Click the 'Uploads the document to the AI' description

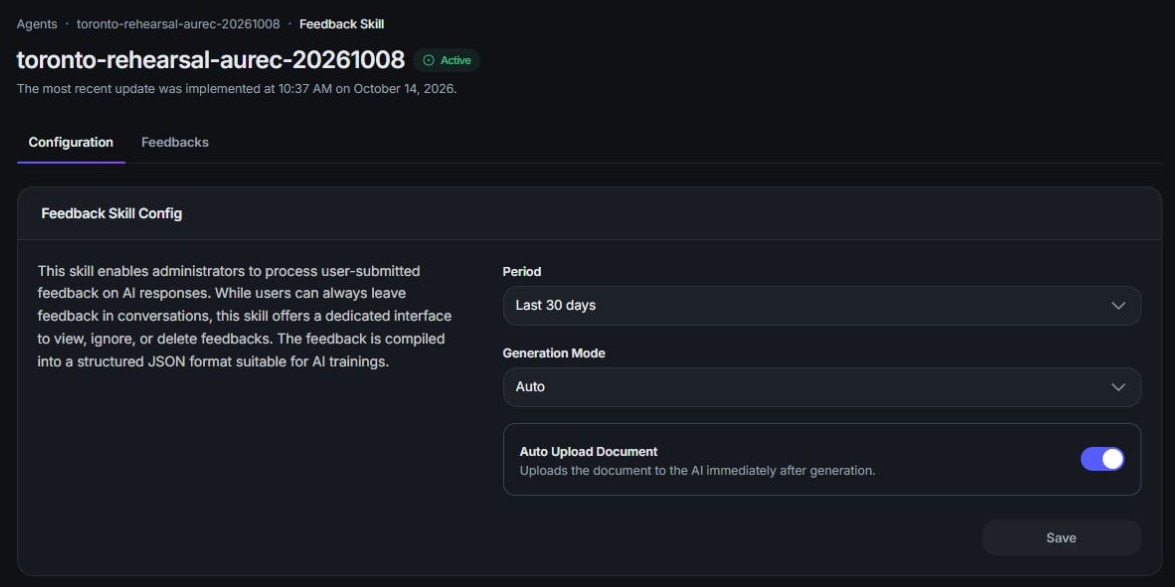[697, 471]
